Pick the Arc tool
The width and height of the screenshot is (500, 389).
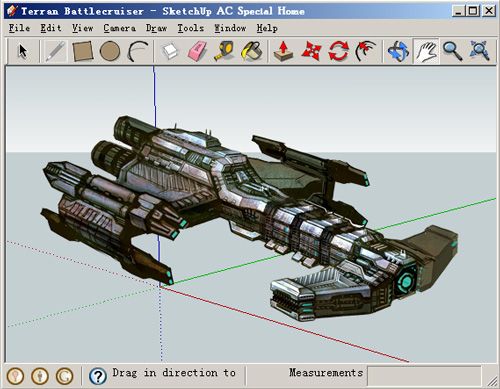pos(137,51)
